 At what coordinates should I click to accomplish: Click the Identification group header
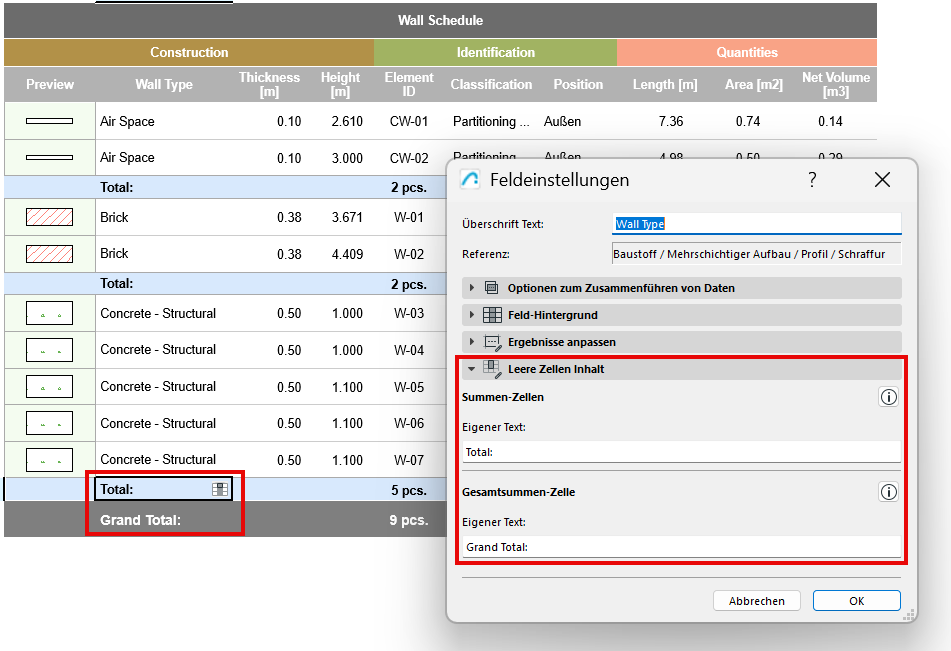pos(496,52)
